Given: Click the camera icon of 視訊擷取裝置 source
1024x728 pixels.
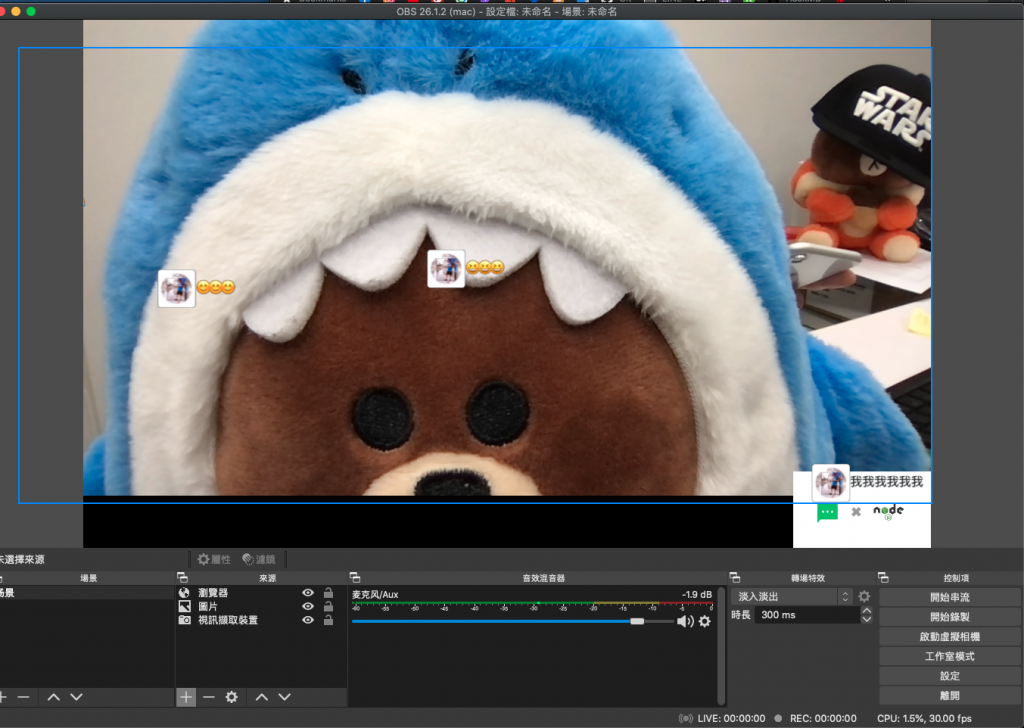Looking at the screenshot, I should 184,620.
